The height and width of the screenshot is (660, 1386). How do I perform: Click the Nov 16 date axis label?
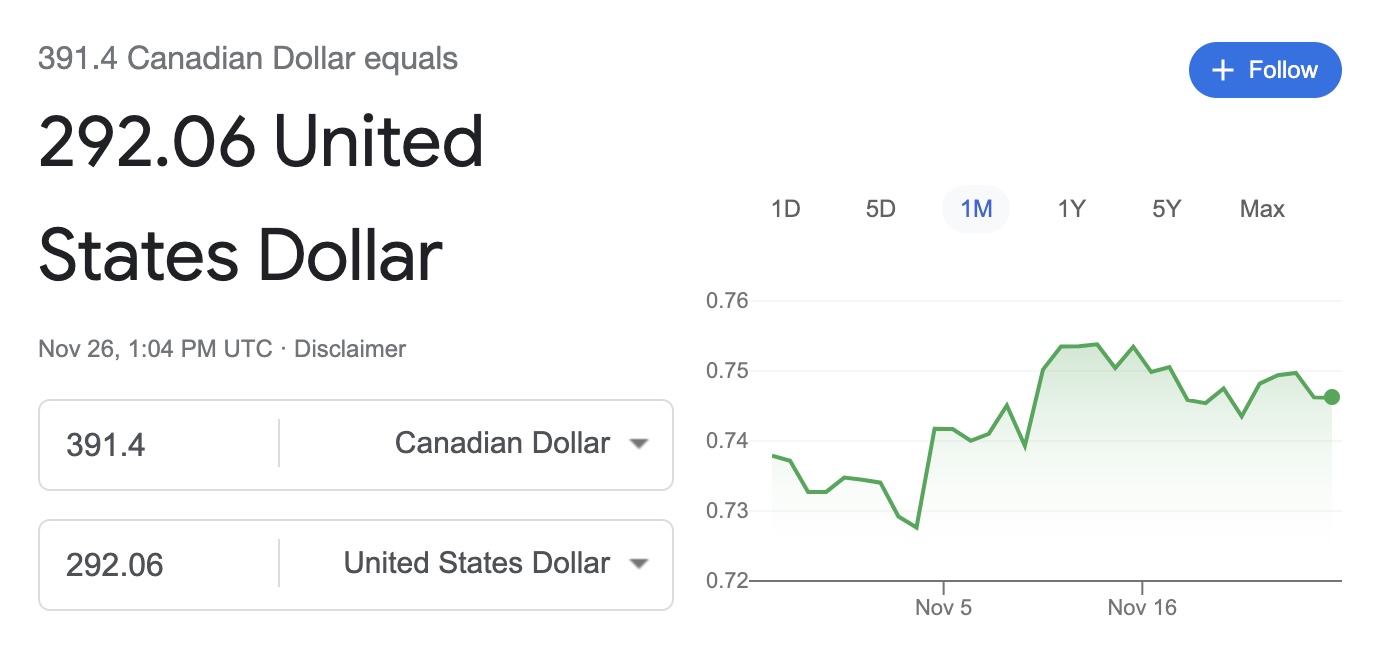point(1142,607)
